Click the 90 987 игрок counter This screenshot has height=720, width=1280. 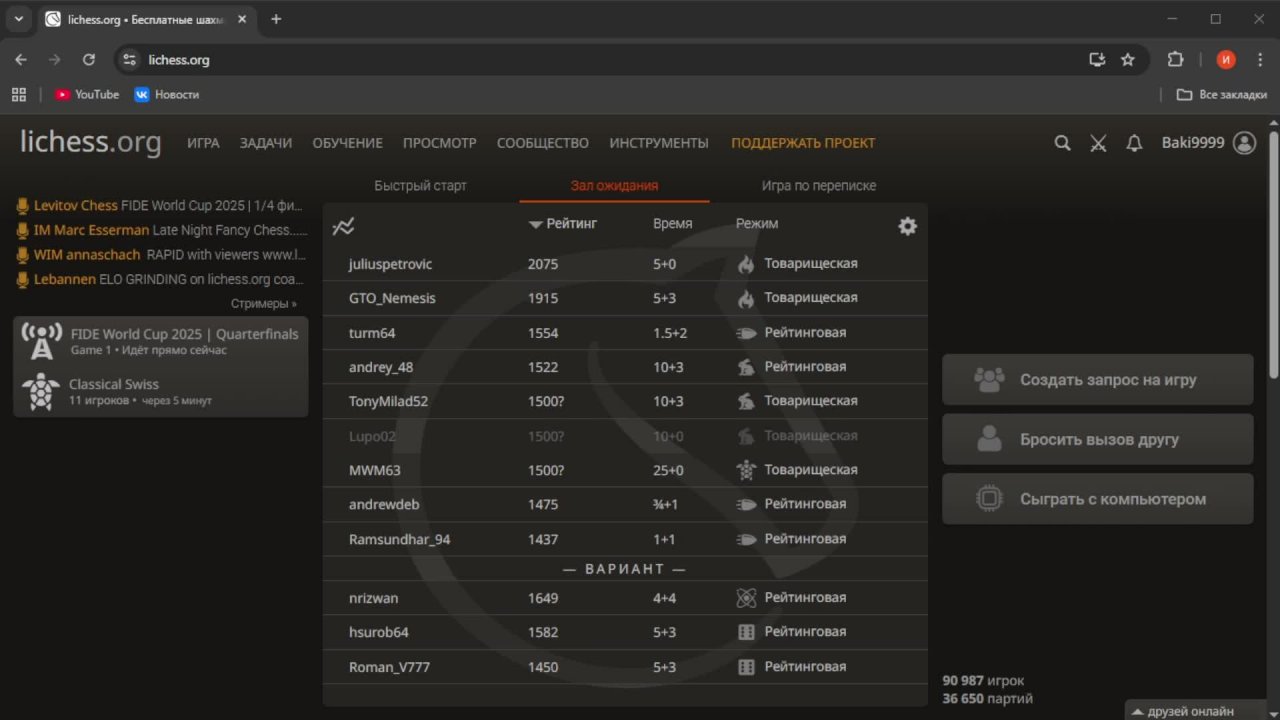983,681
